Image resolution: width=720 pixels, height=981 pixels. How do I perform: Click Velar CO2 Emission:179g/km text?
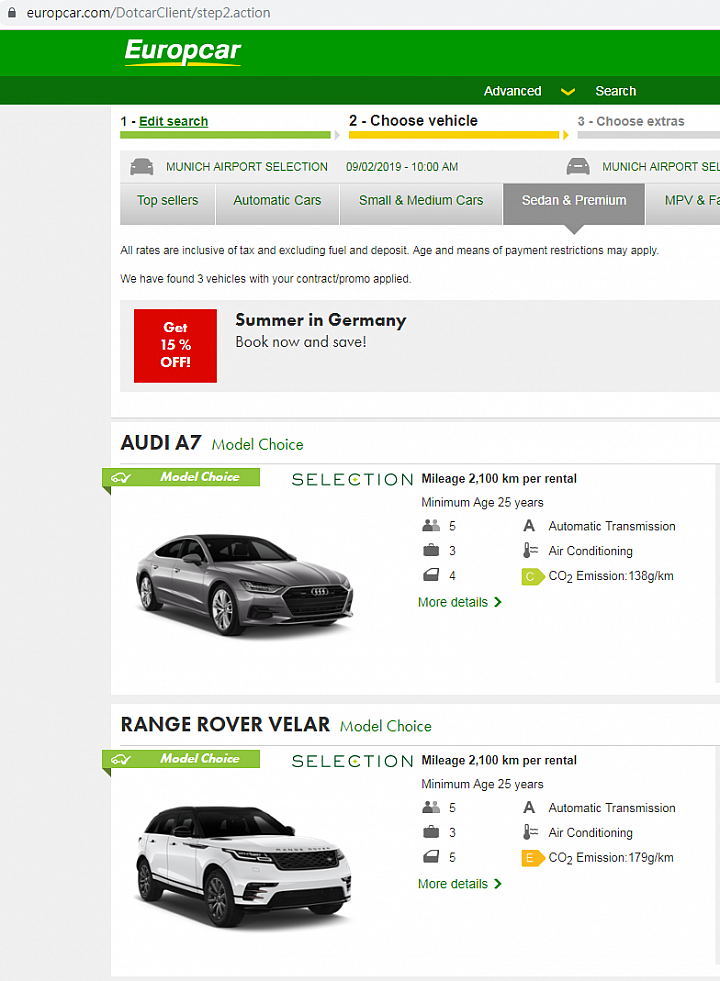tap(611, 858)
